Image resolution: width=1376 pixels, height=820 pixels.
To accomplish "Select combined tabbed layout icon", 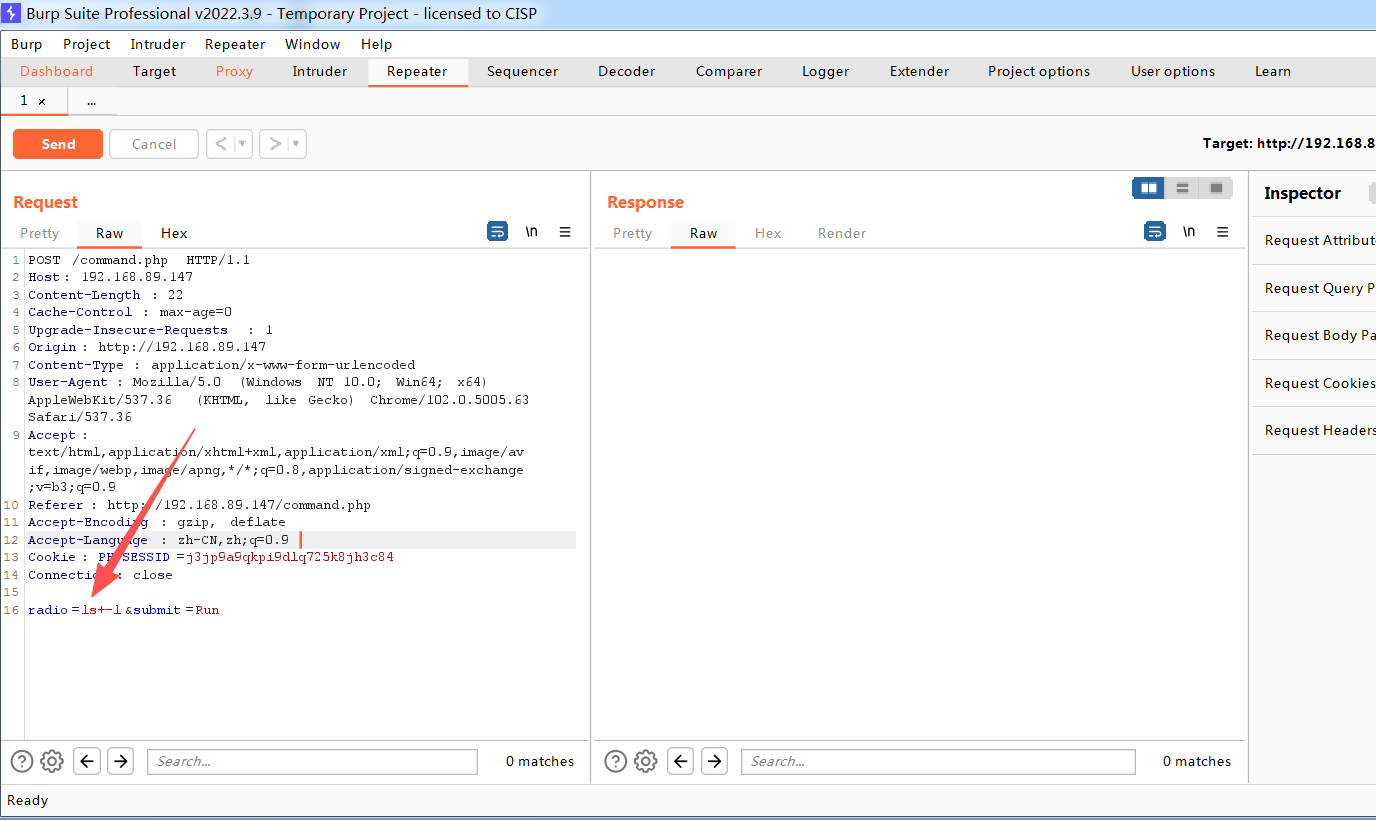I will pos(1216,188).
